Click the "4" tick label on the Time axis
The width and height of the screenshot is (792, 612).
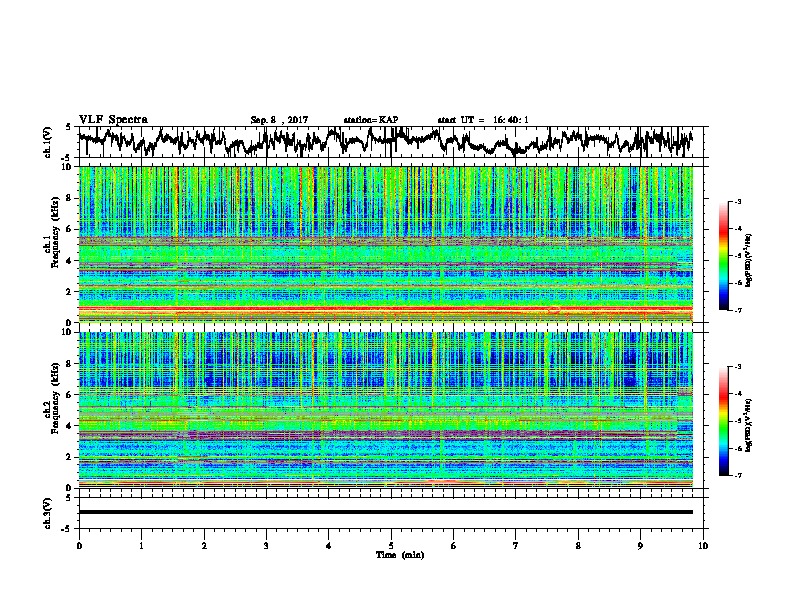click(329, 546)
